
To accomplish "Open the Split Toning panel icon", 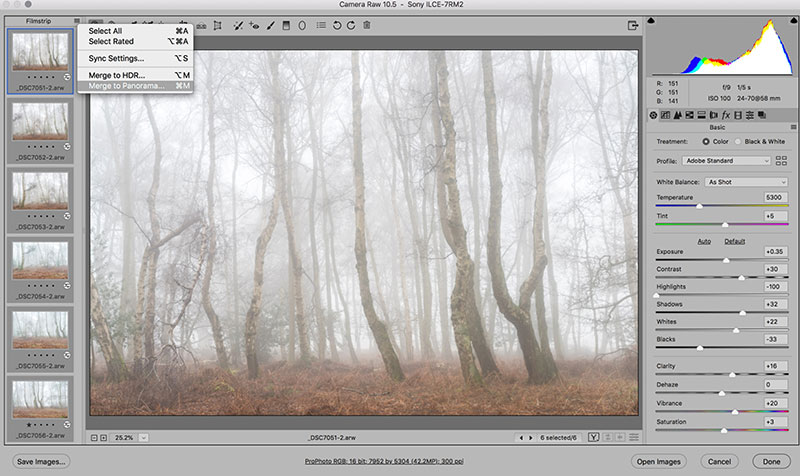I will tap(702, 115).
